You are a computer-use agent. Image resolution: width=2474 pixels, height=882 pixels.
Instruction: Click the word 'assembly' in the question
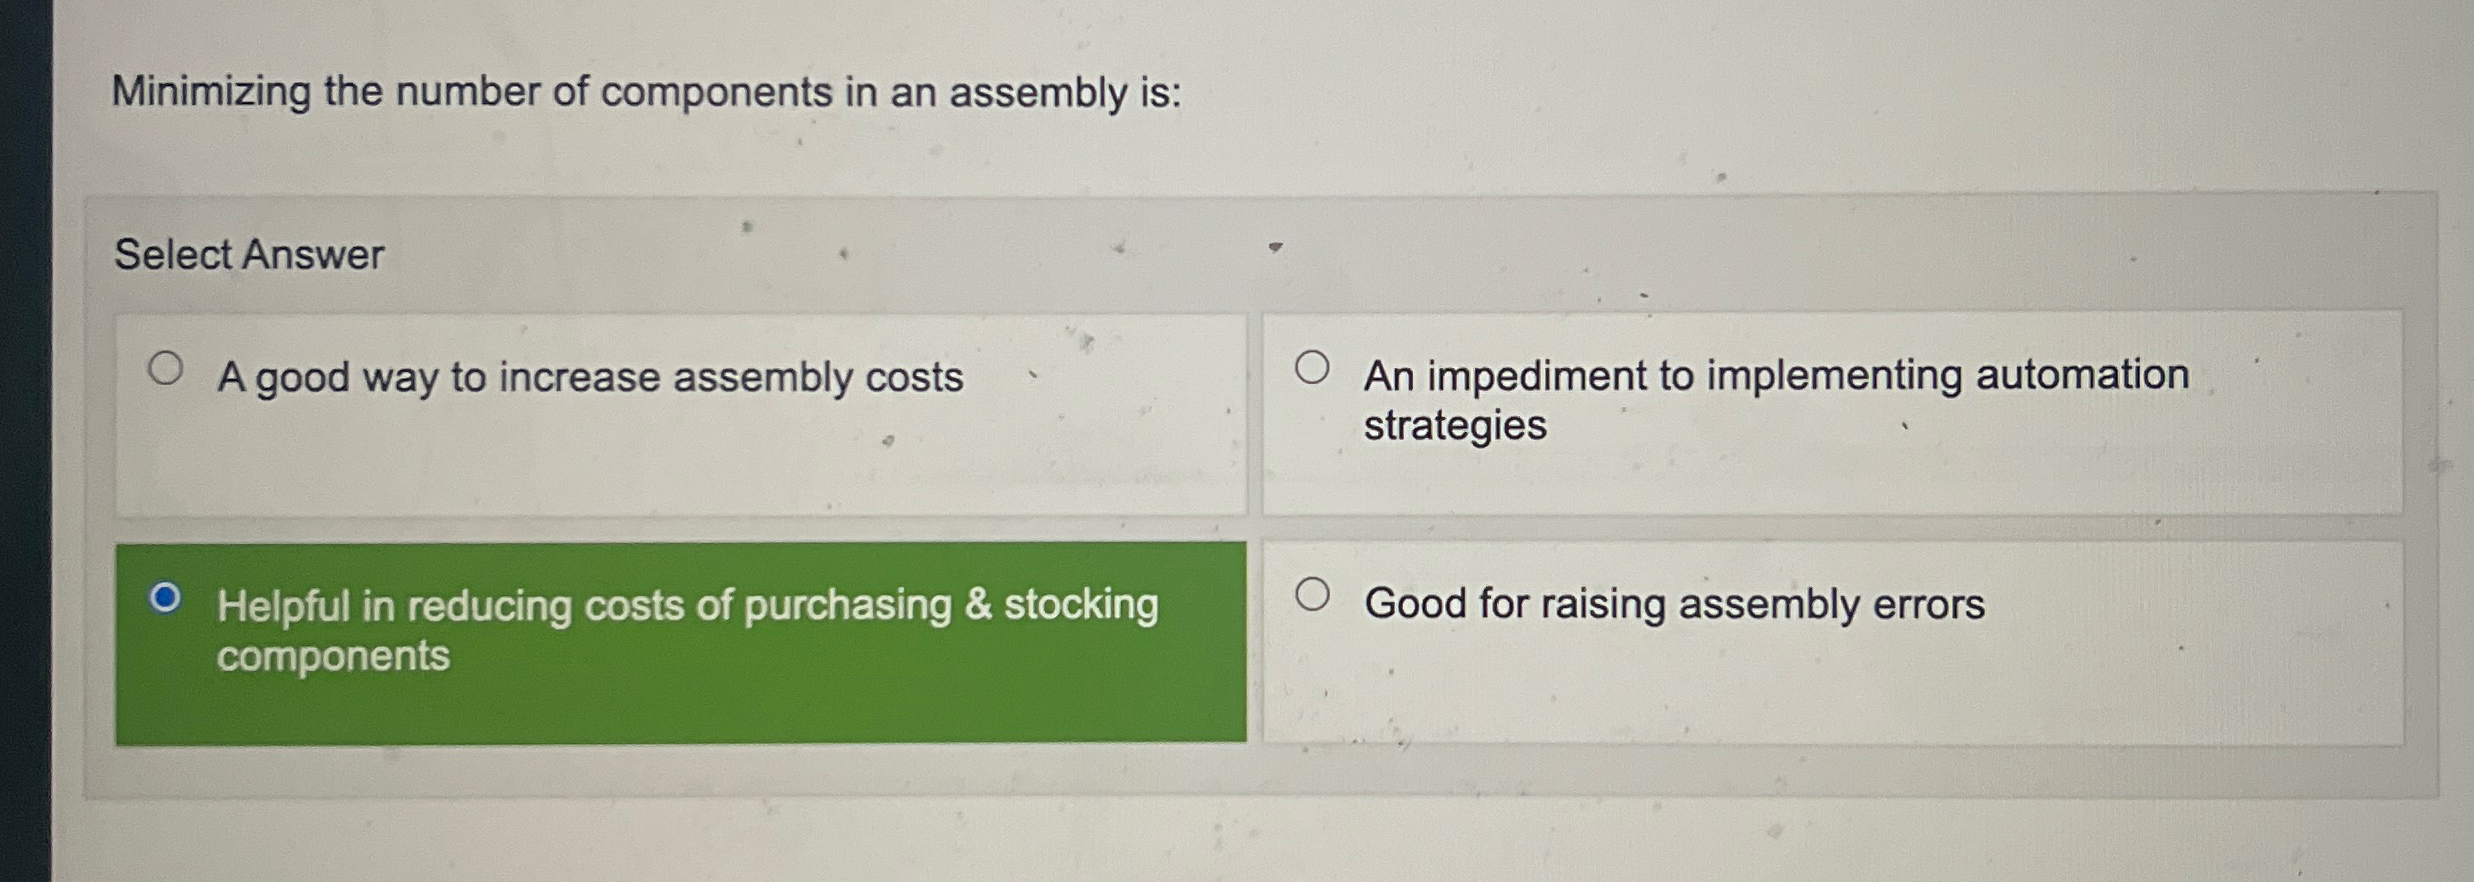point(1038,95)
